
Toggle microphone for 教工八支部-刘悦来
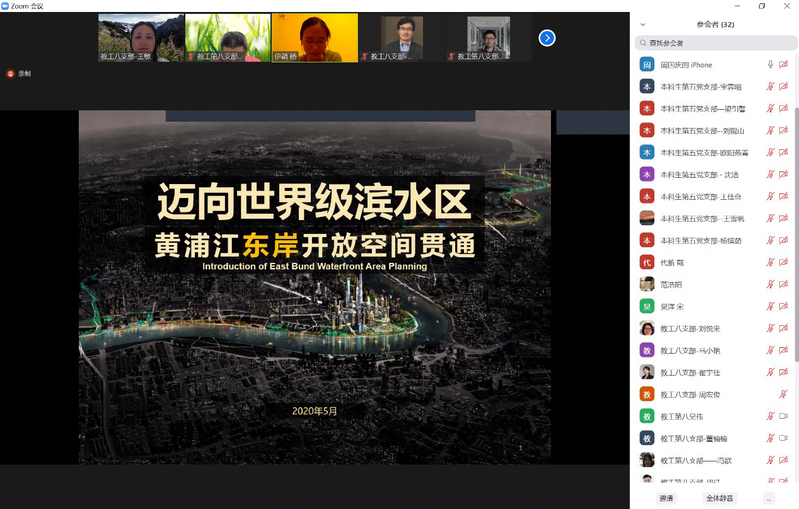770,328
